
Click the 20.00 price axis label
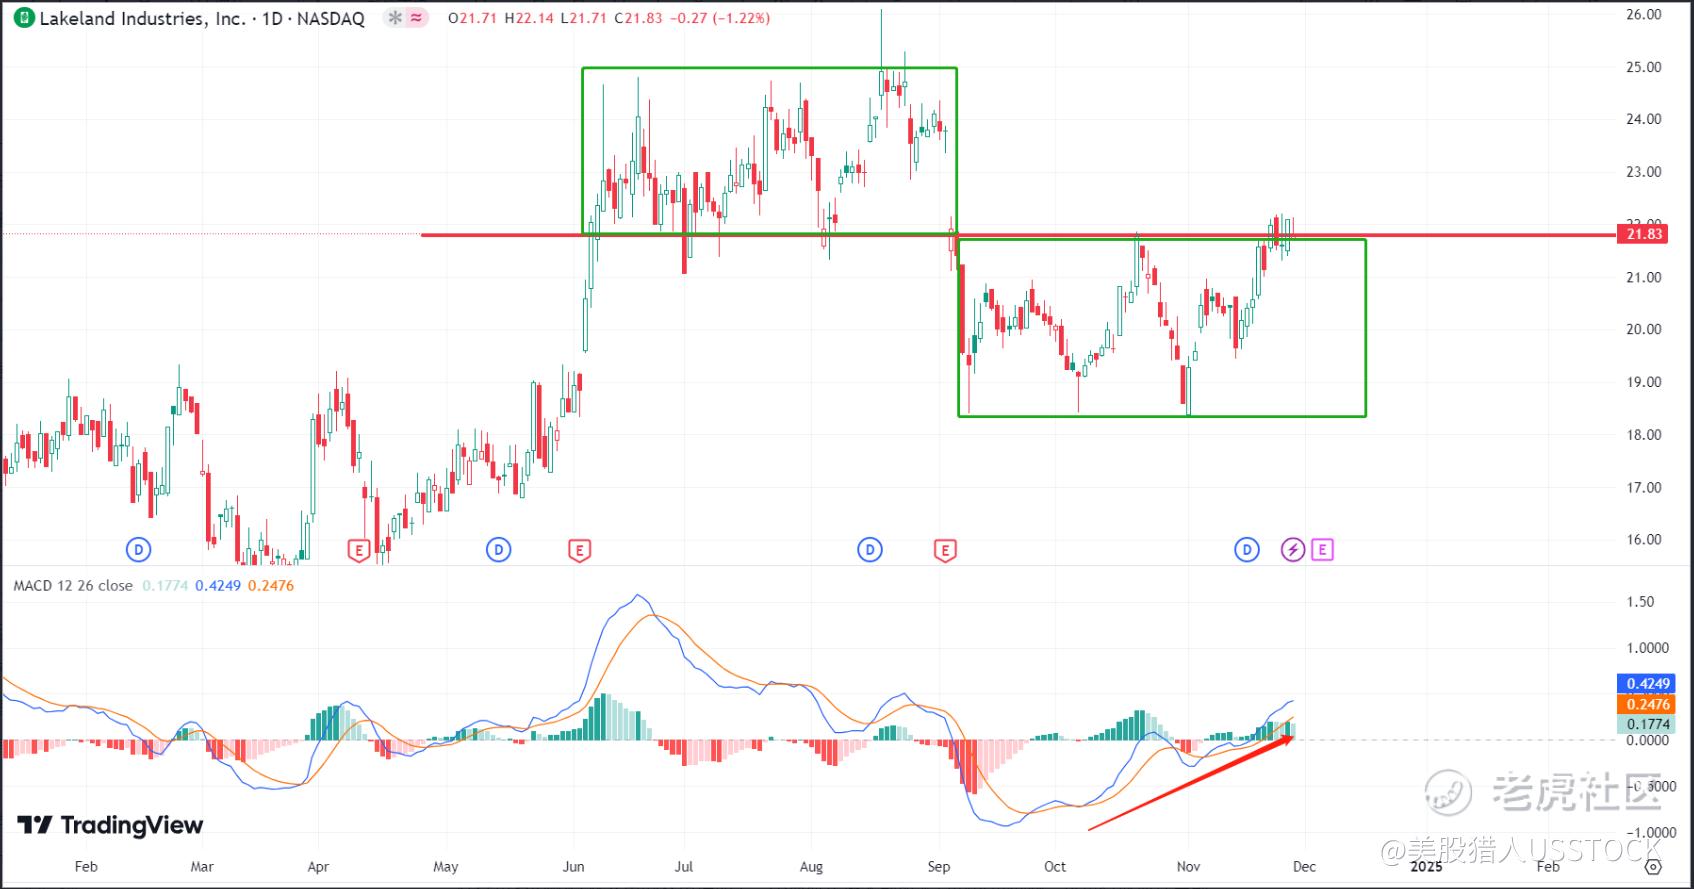(x=1644, y=329)
